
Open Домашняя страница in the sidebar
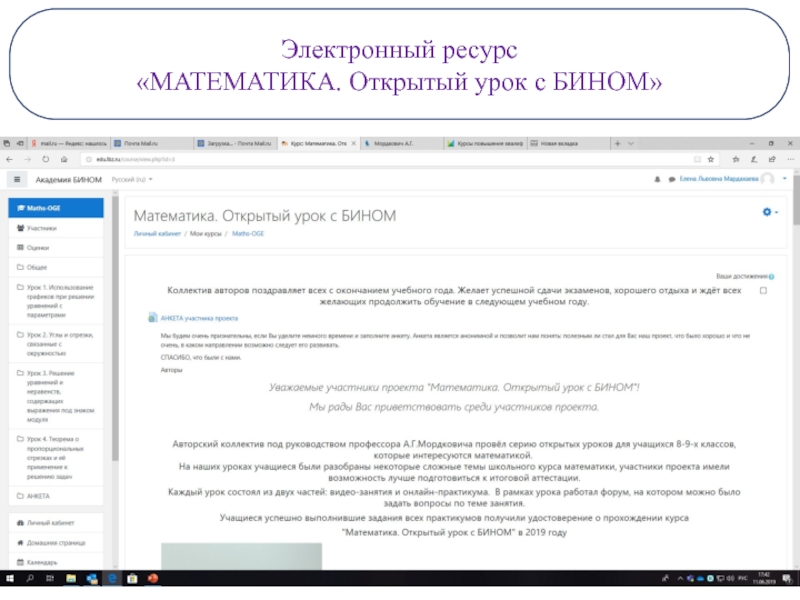[x=56, y=543]
